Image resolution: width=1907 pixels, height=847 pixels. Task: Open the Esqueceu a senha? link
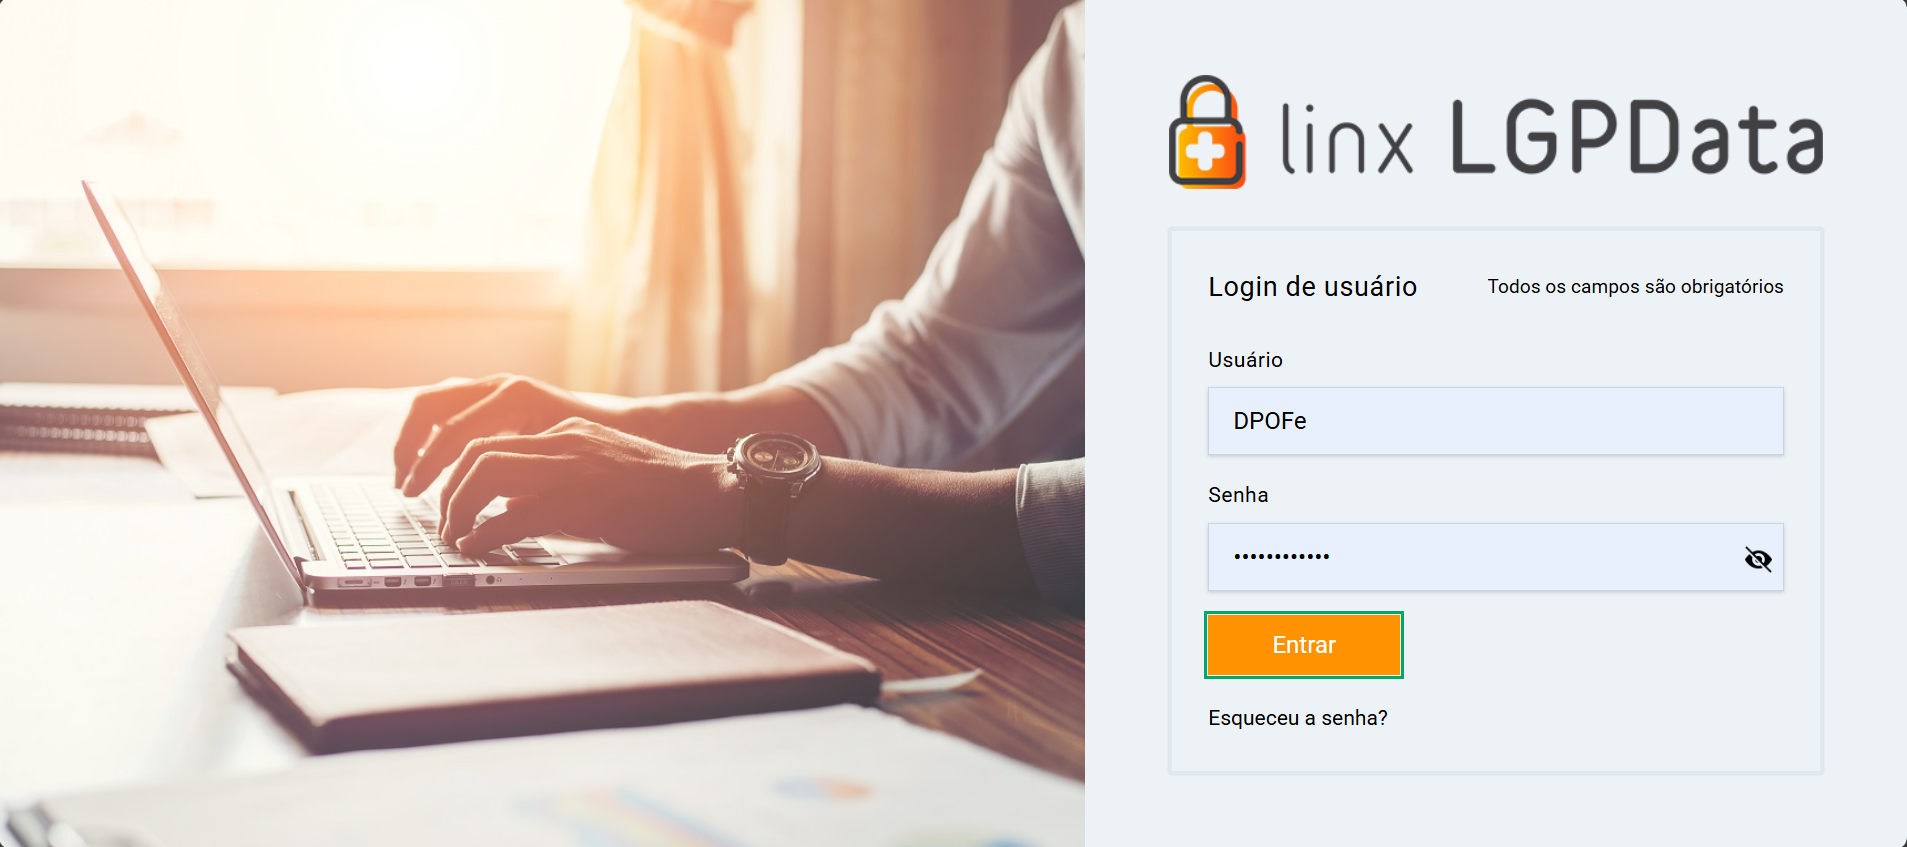click(1297, 718)
